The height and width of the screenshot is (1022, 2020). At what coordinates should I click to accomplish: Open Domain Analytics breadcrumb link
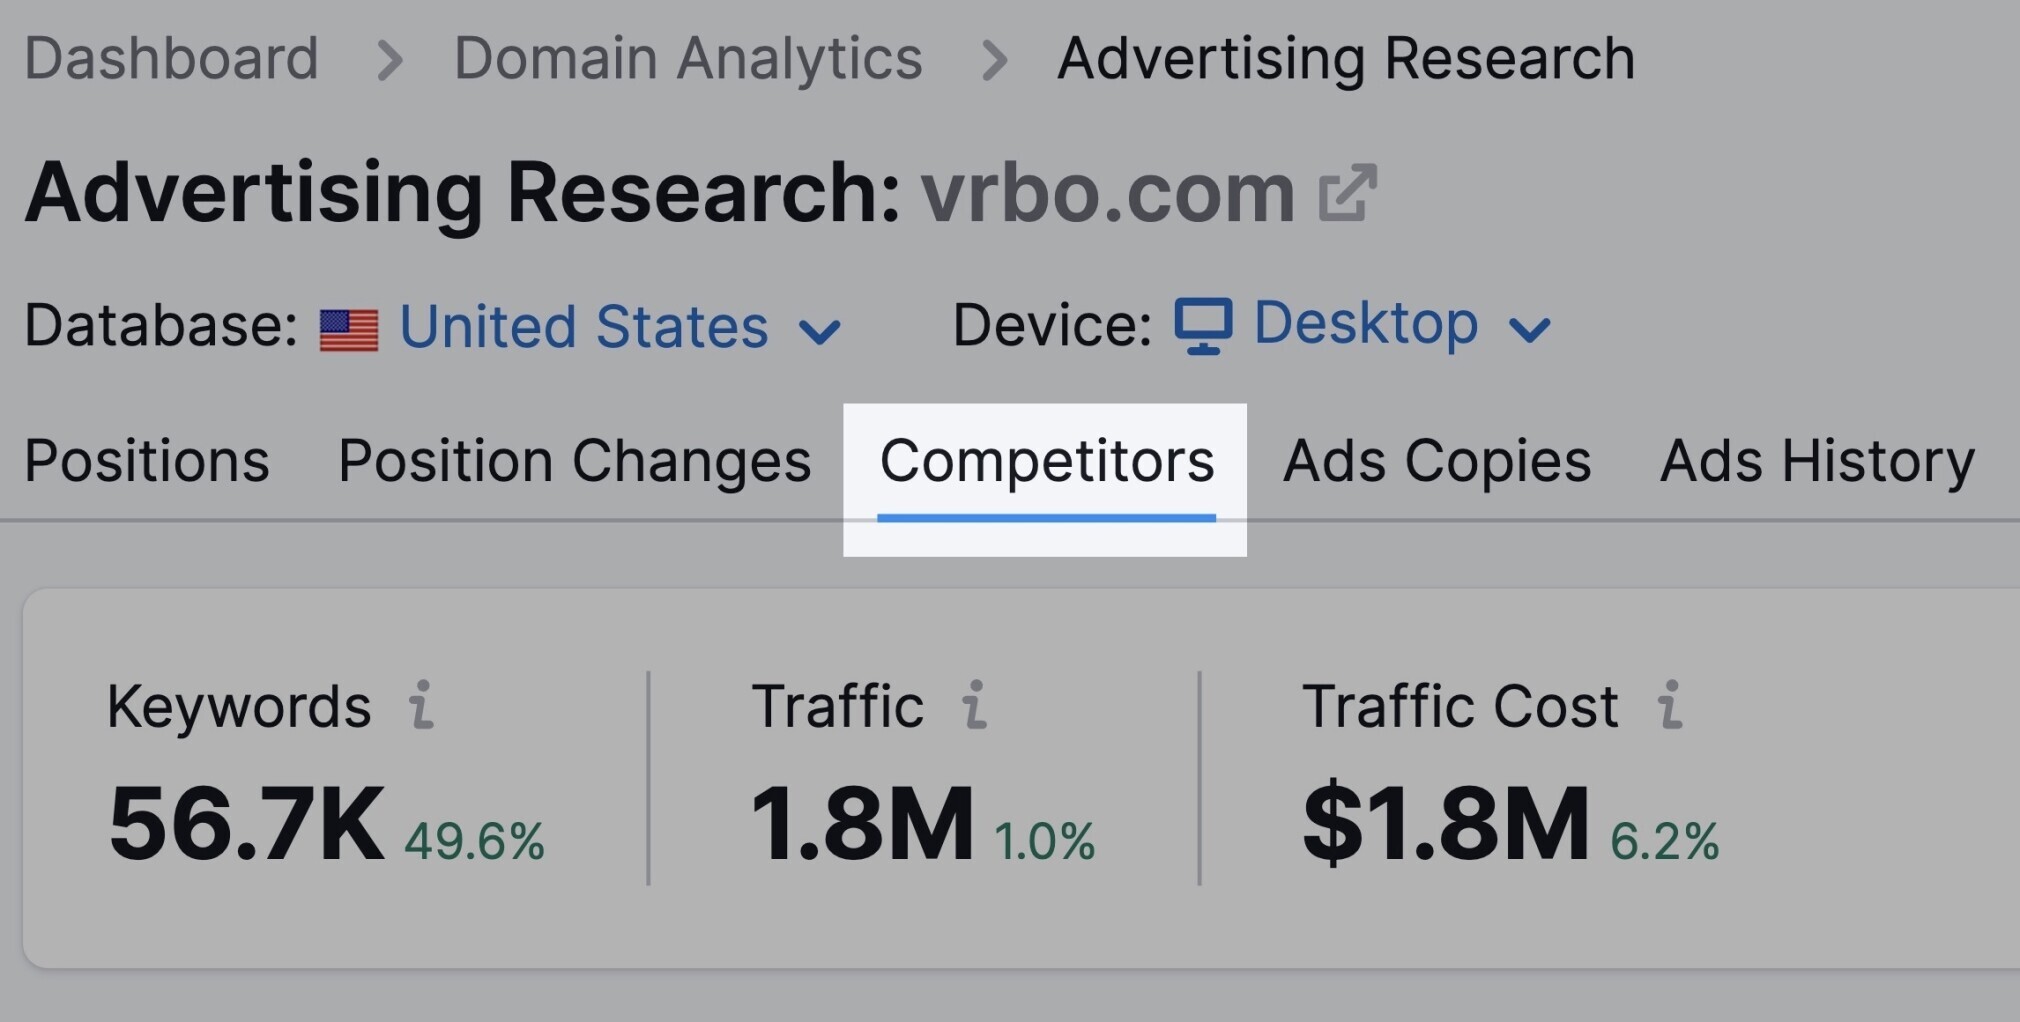(688, 58)
